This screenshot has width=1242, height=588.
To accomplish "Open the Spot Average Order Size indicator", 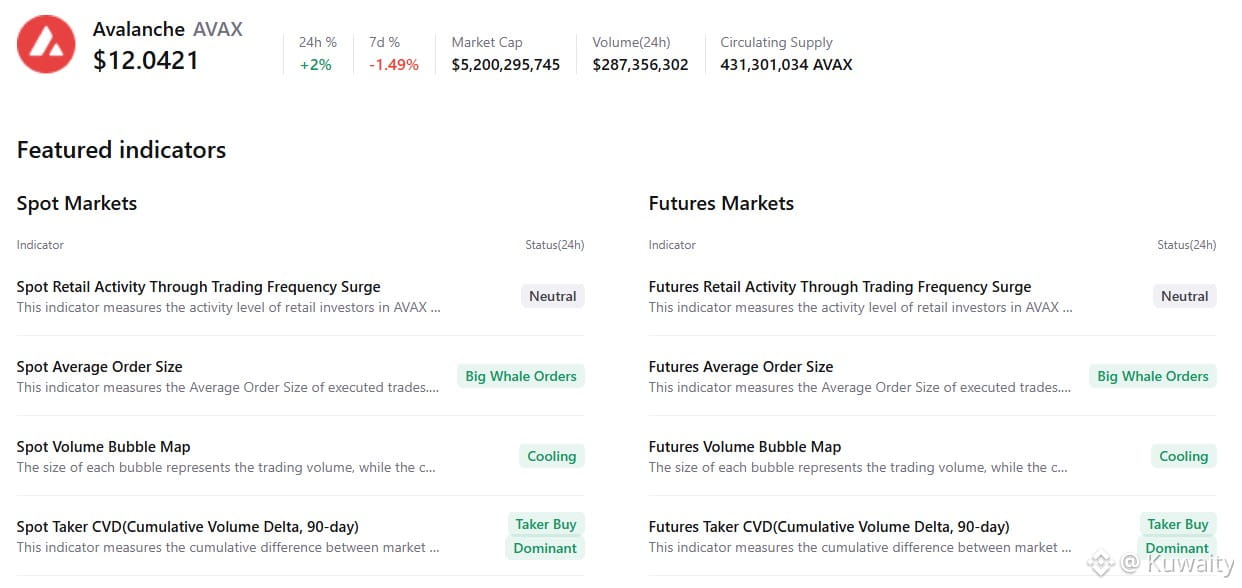I will (99, 367).
